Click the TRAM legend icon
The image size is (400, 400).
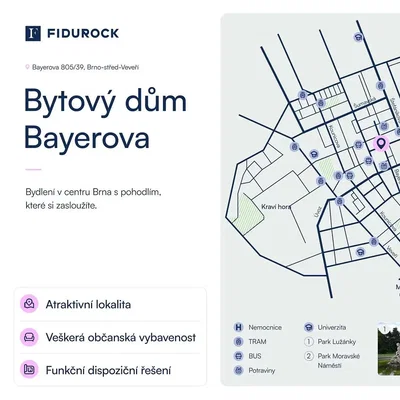pos(238,342)
